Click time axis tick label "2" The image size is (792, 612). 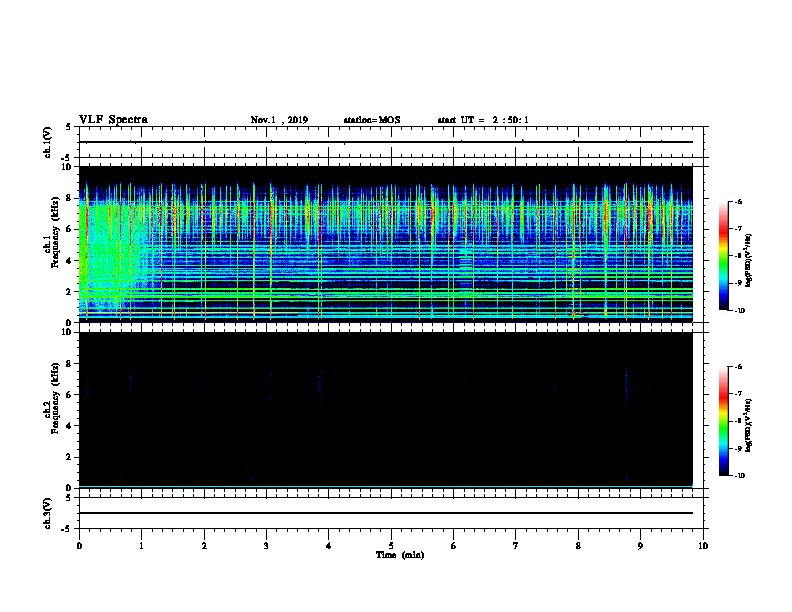tap(204, 545)
